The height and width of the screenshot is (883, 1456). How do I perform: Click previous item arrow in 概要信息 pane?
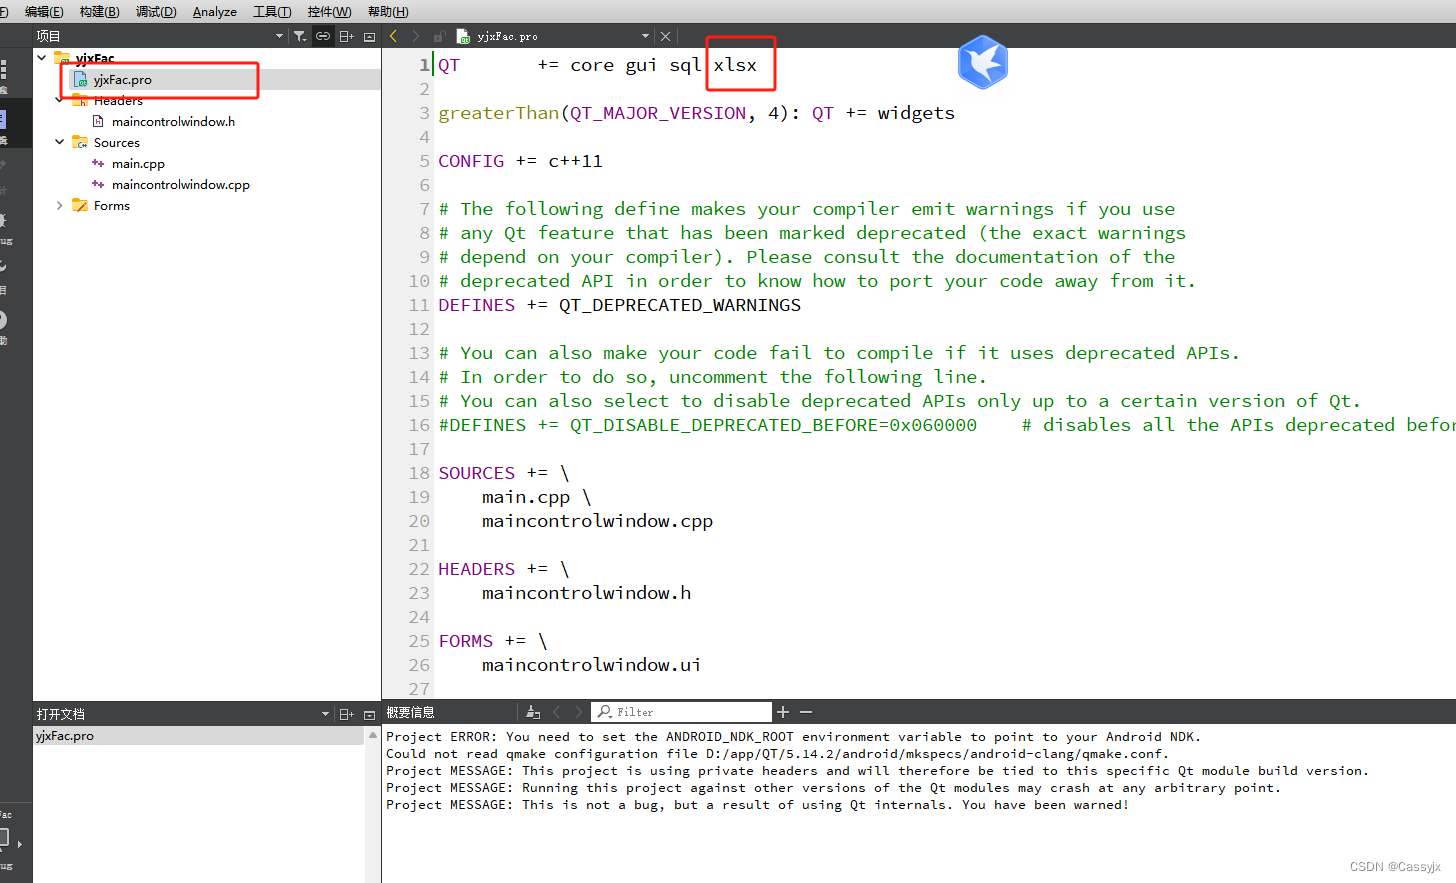[556, 711]
